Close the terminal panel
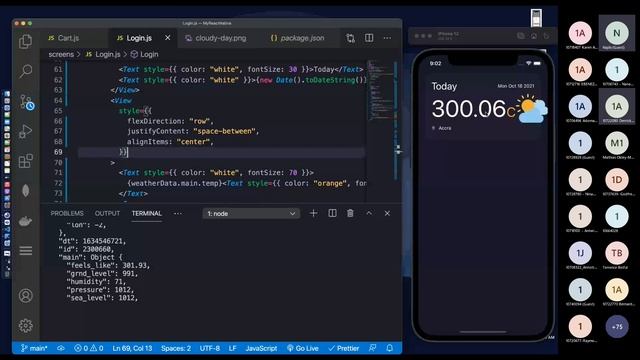Screen dimensions: 640x360 point(387,213)
